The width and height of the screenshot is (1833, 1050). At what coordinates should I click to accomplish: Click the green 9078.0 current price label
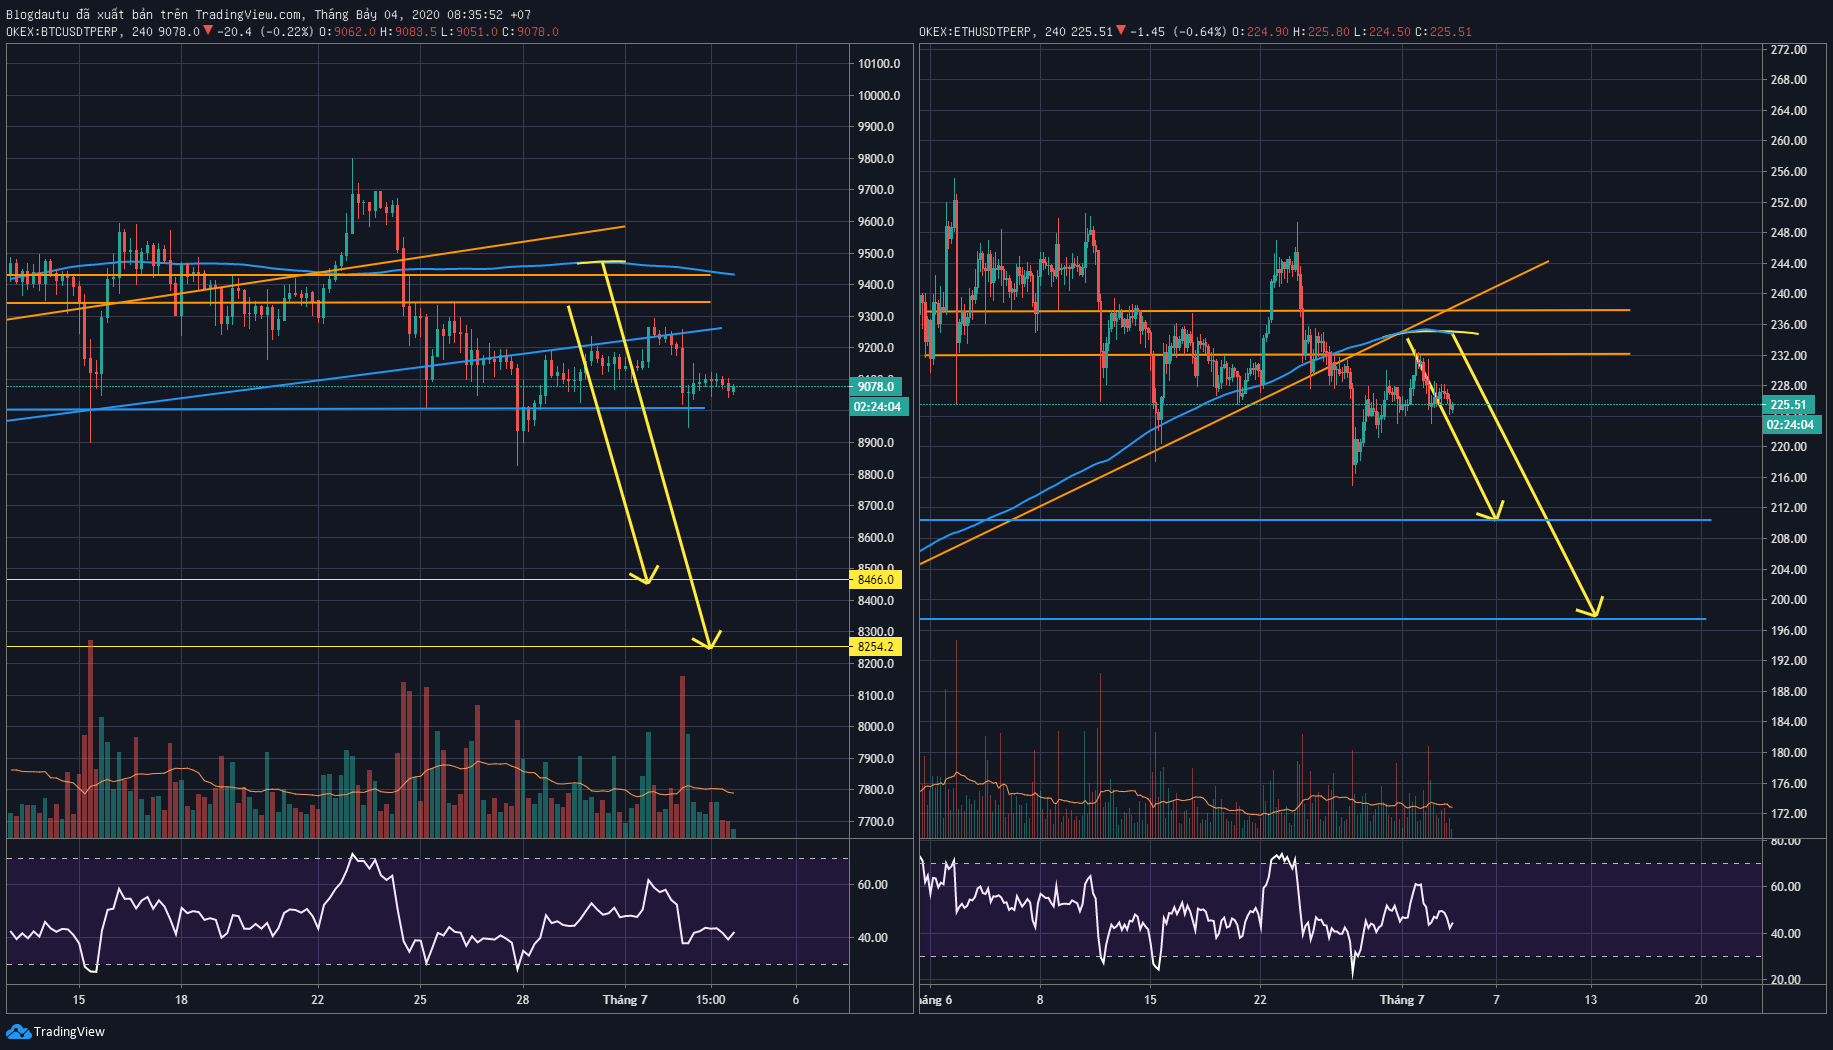[876, 387]
